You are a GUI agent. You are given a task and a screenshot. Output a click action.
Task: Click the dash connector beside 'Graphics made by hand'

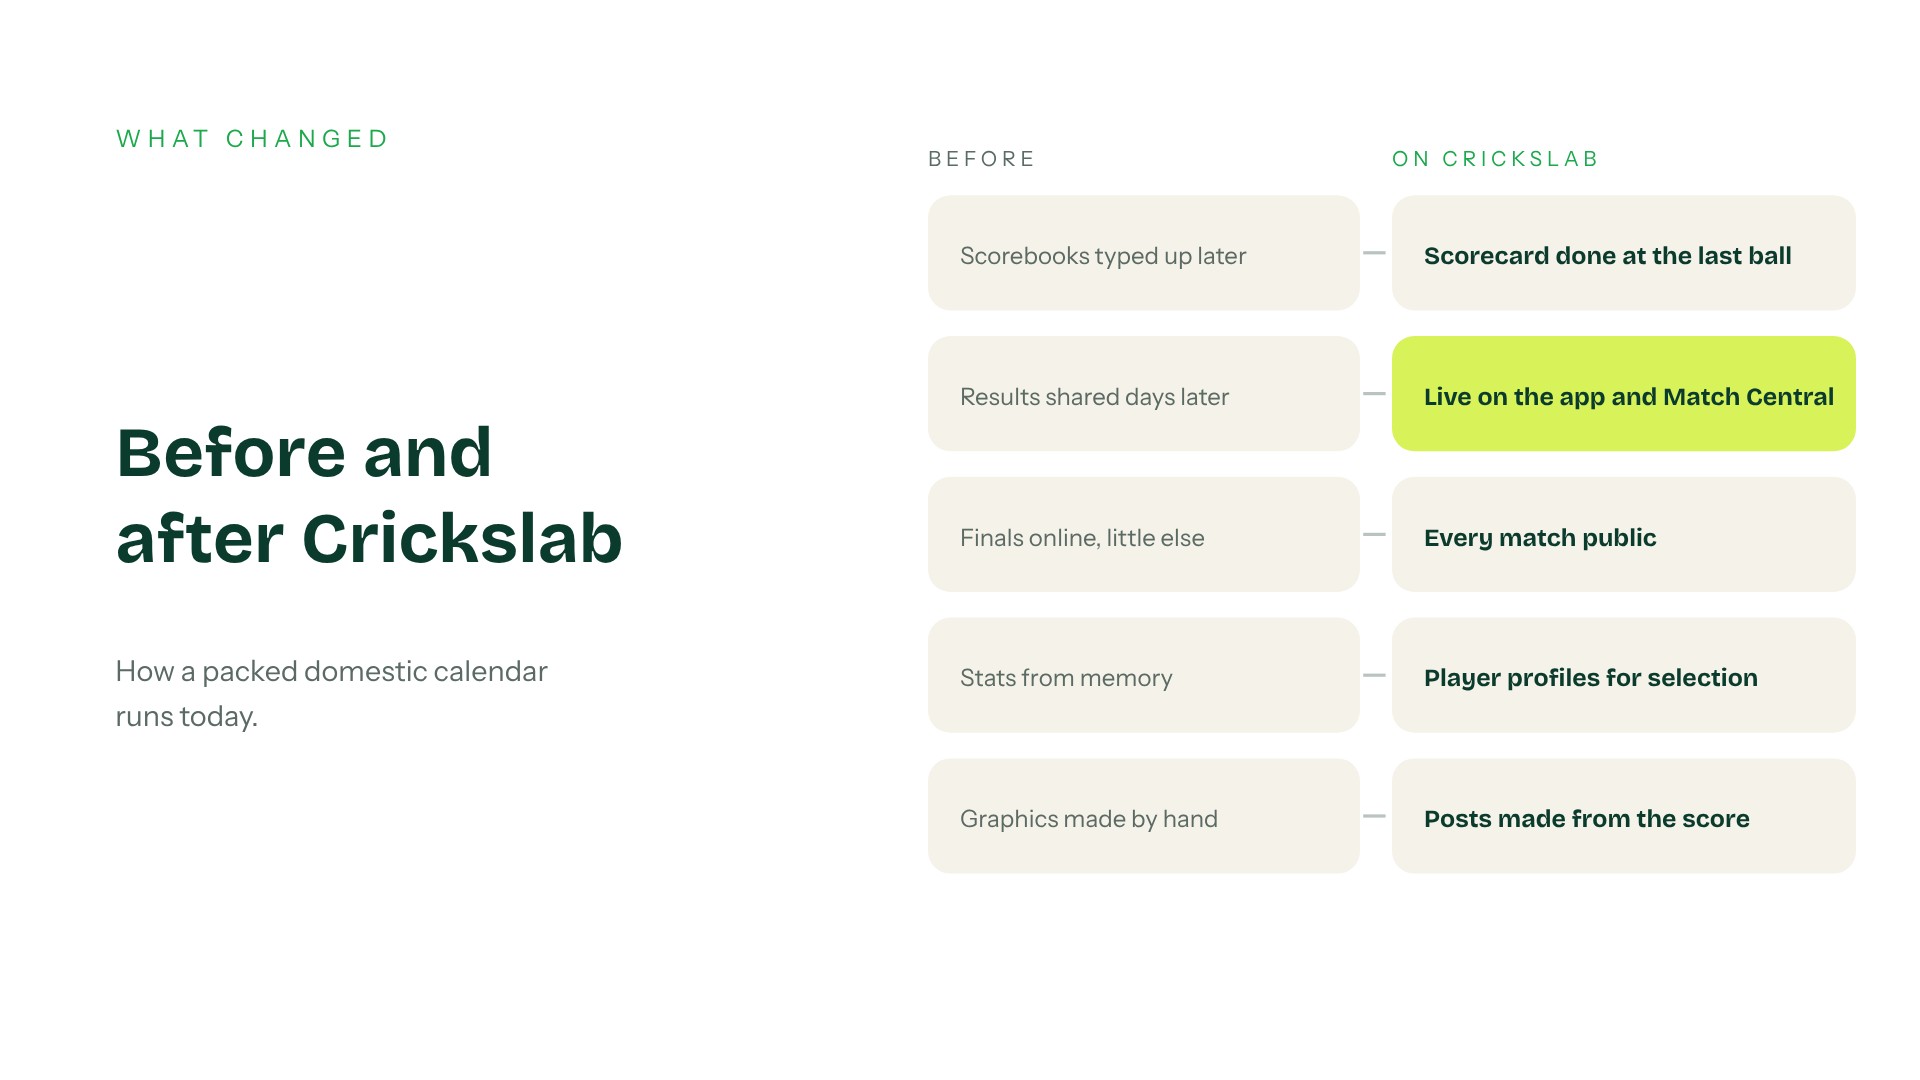click(x=1375, y=817)
